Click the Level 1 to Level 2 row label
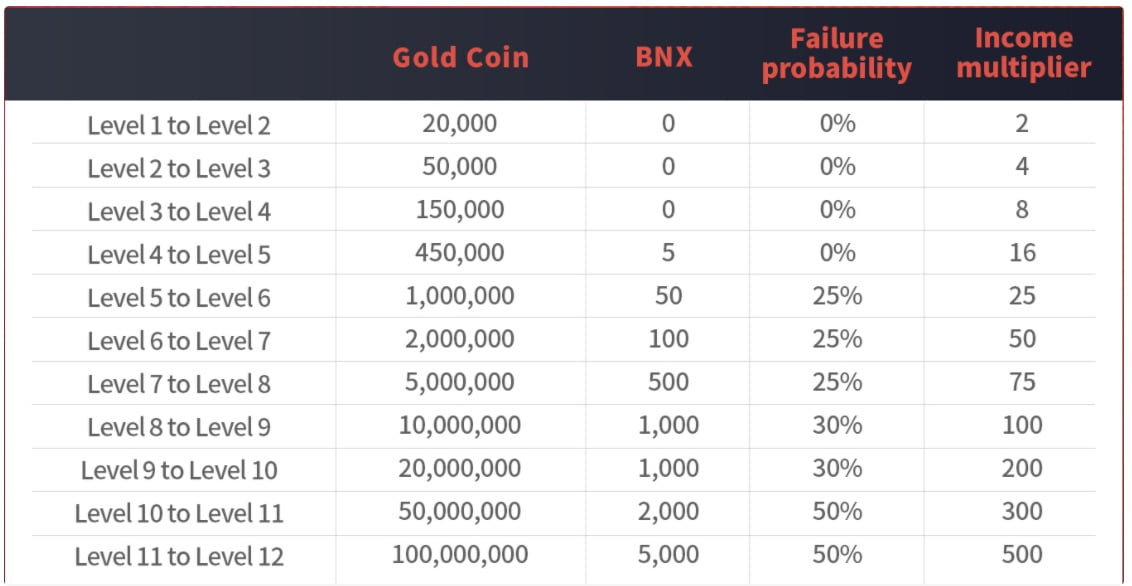Viewport: 1132px width, 586px height. 179,126
